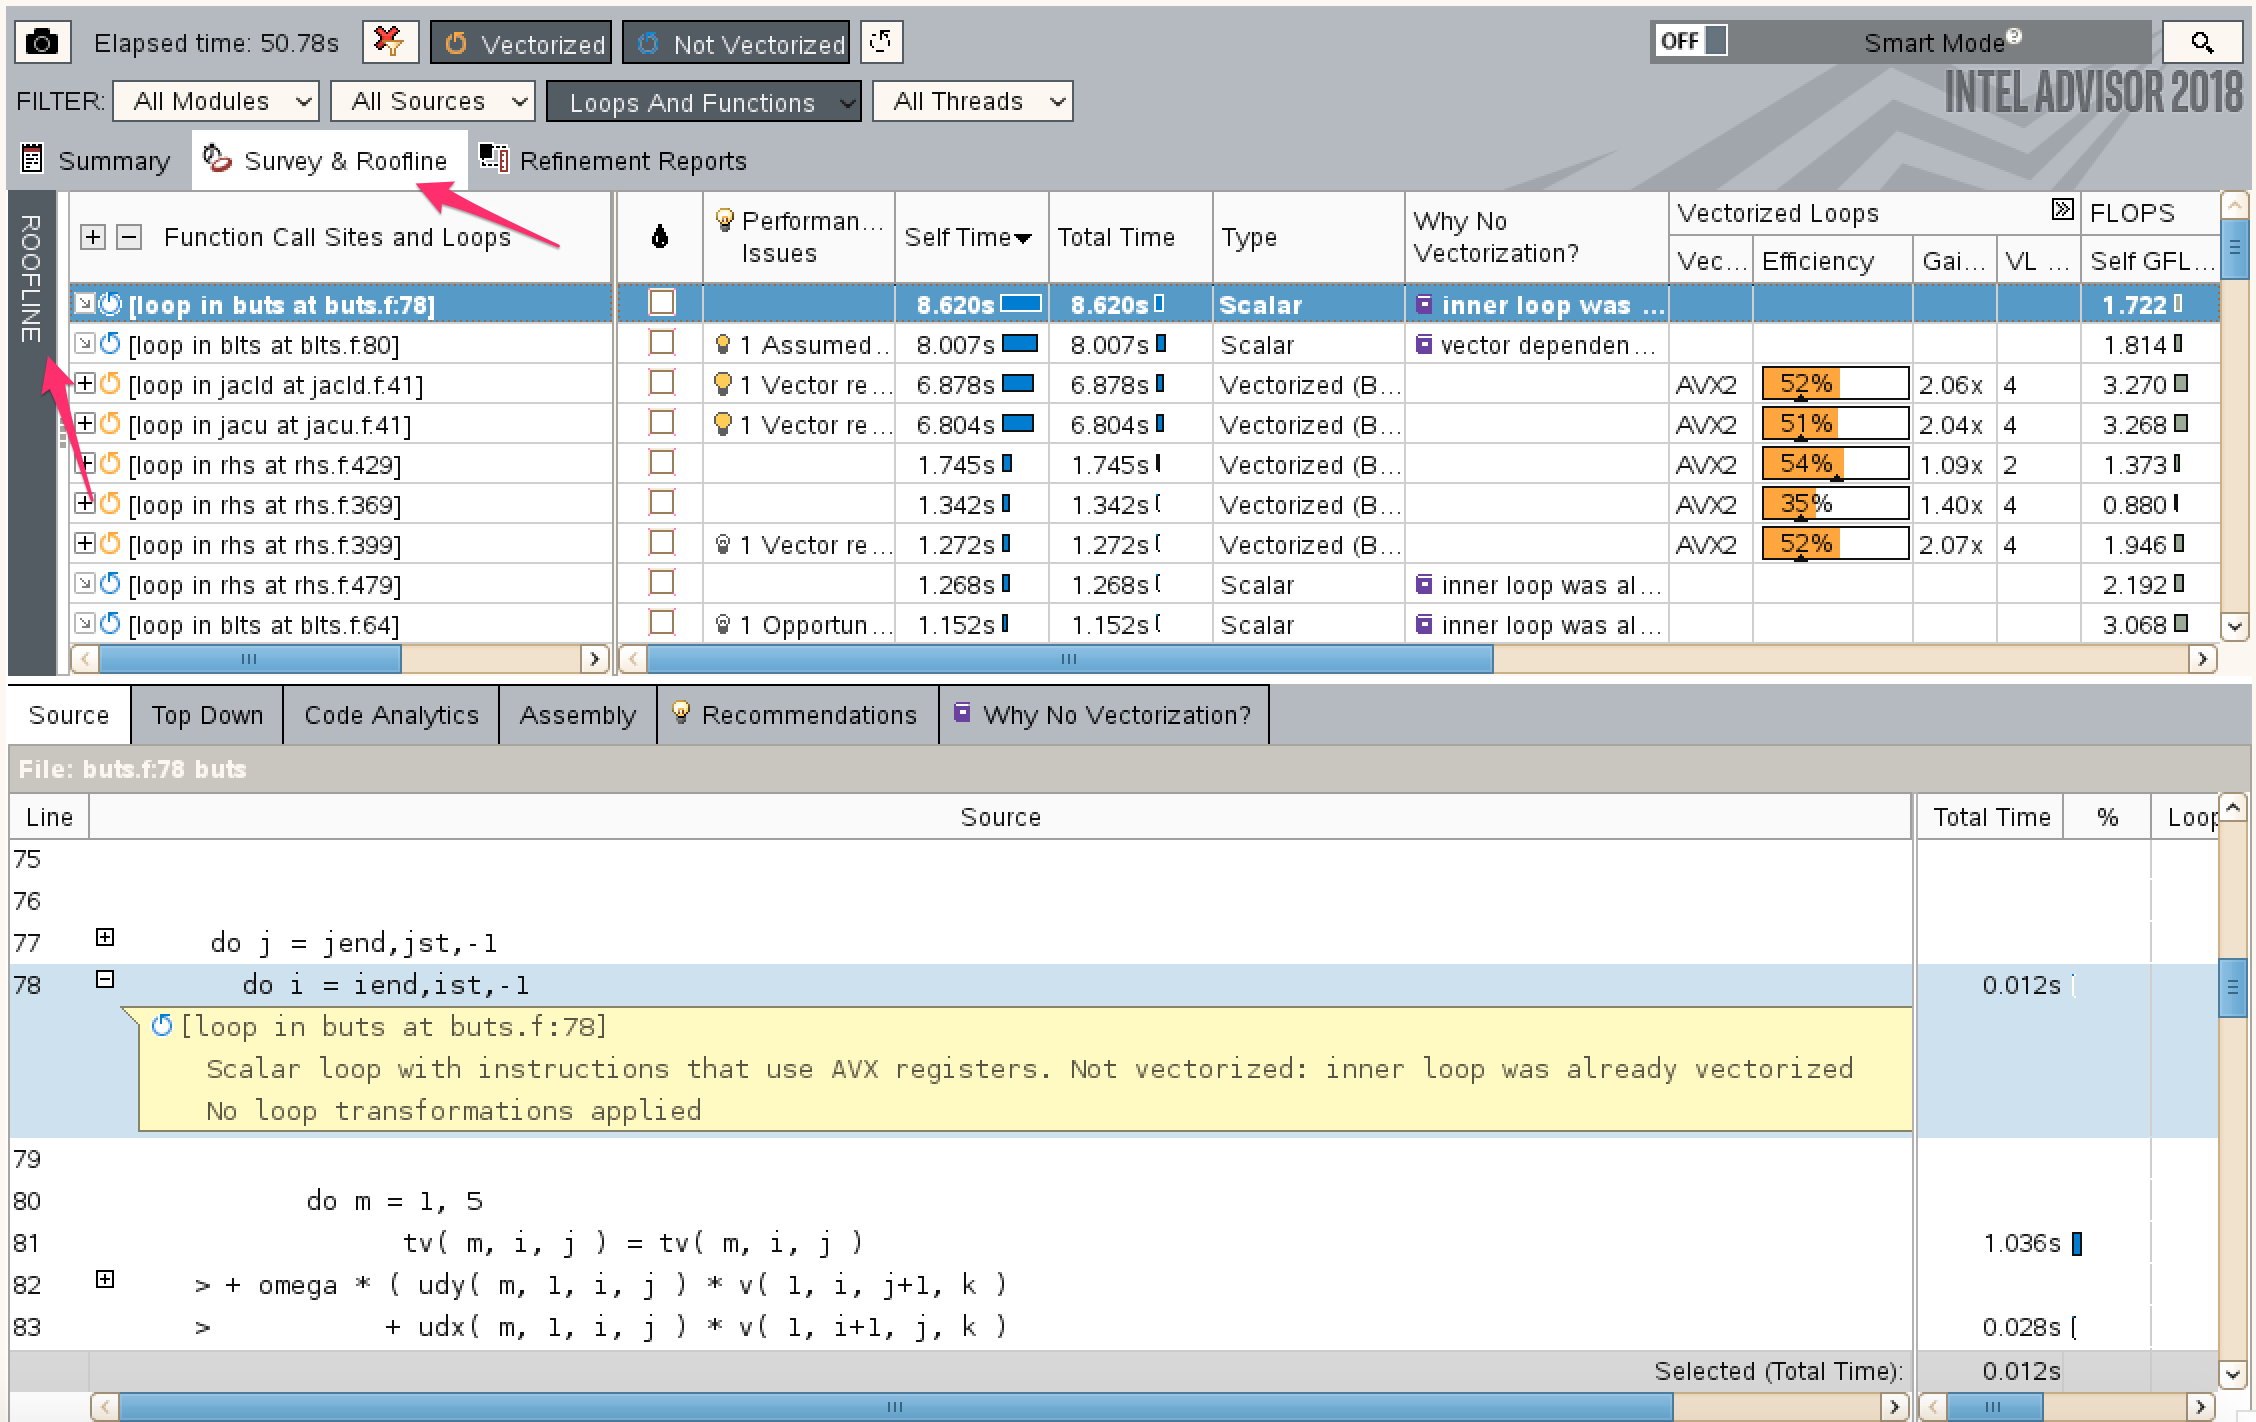Click the 35% efficiency bar for rhs.f:369
This screenshot has width=2256, height=1422.
(x=1834, y=503)
